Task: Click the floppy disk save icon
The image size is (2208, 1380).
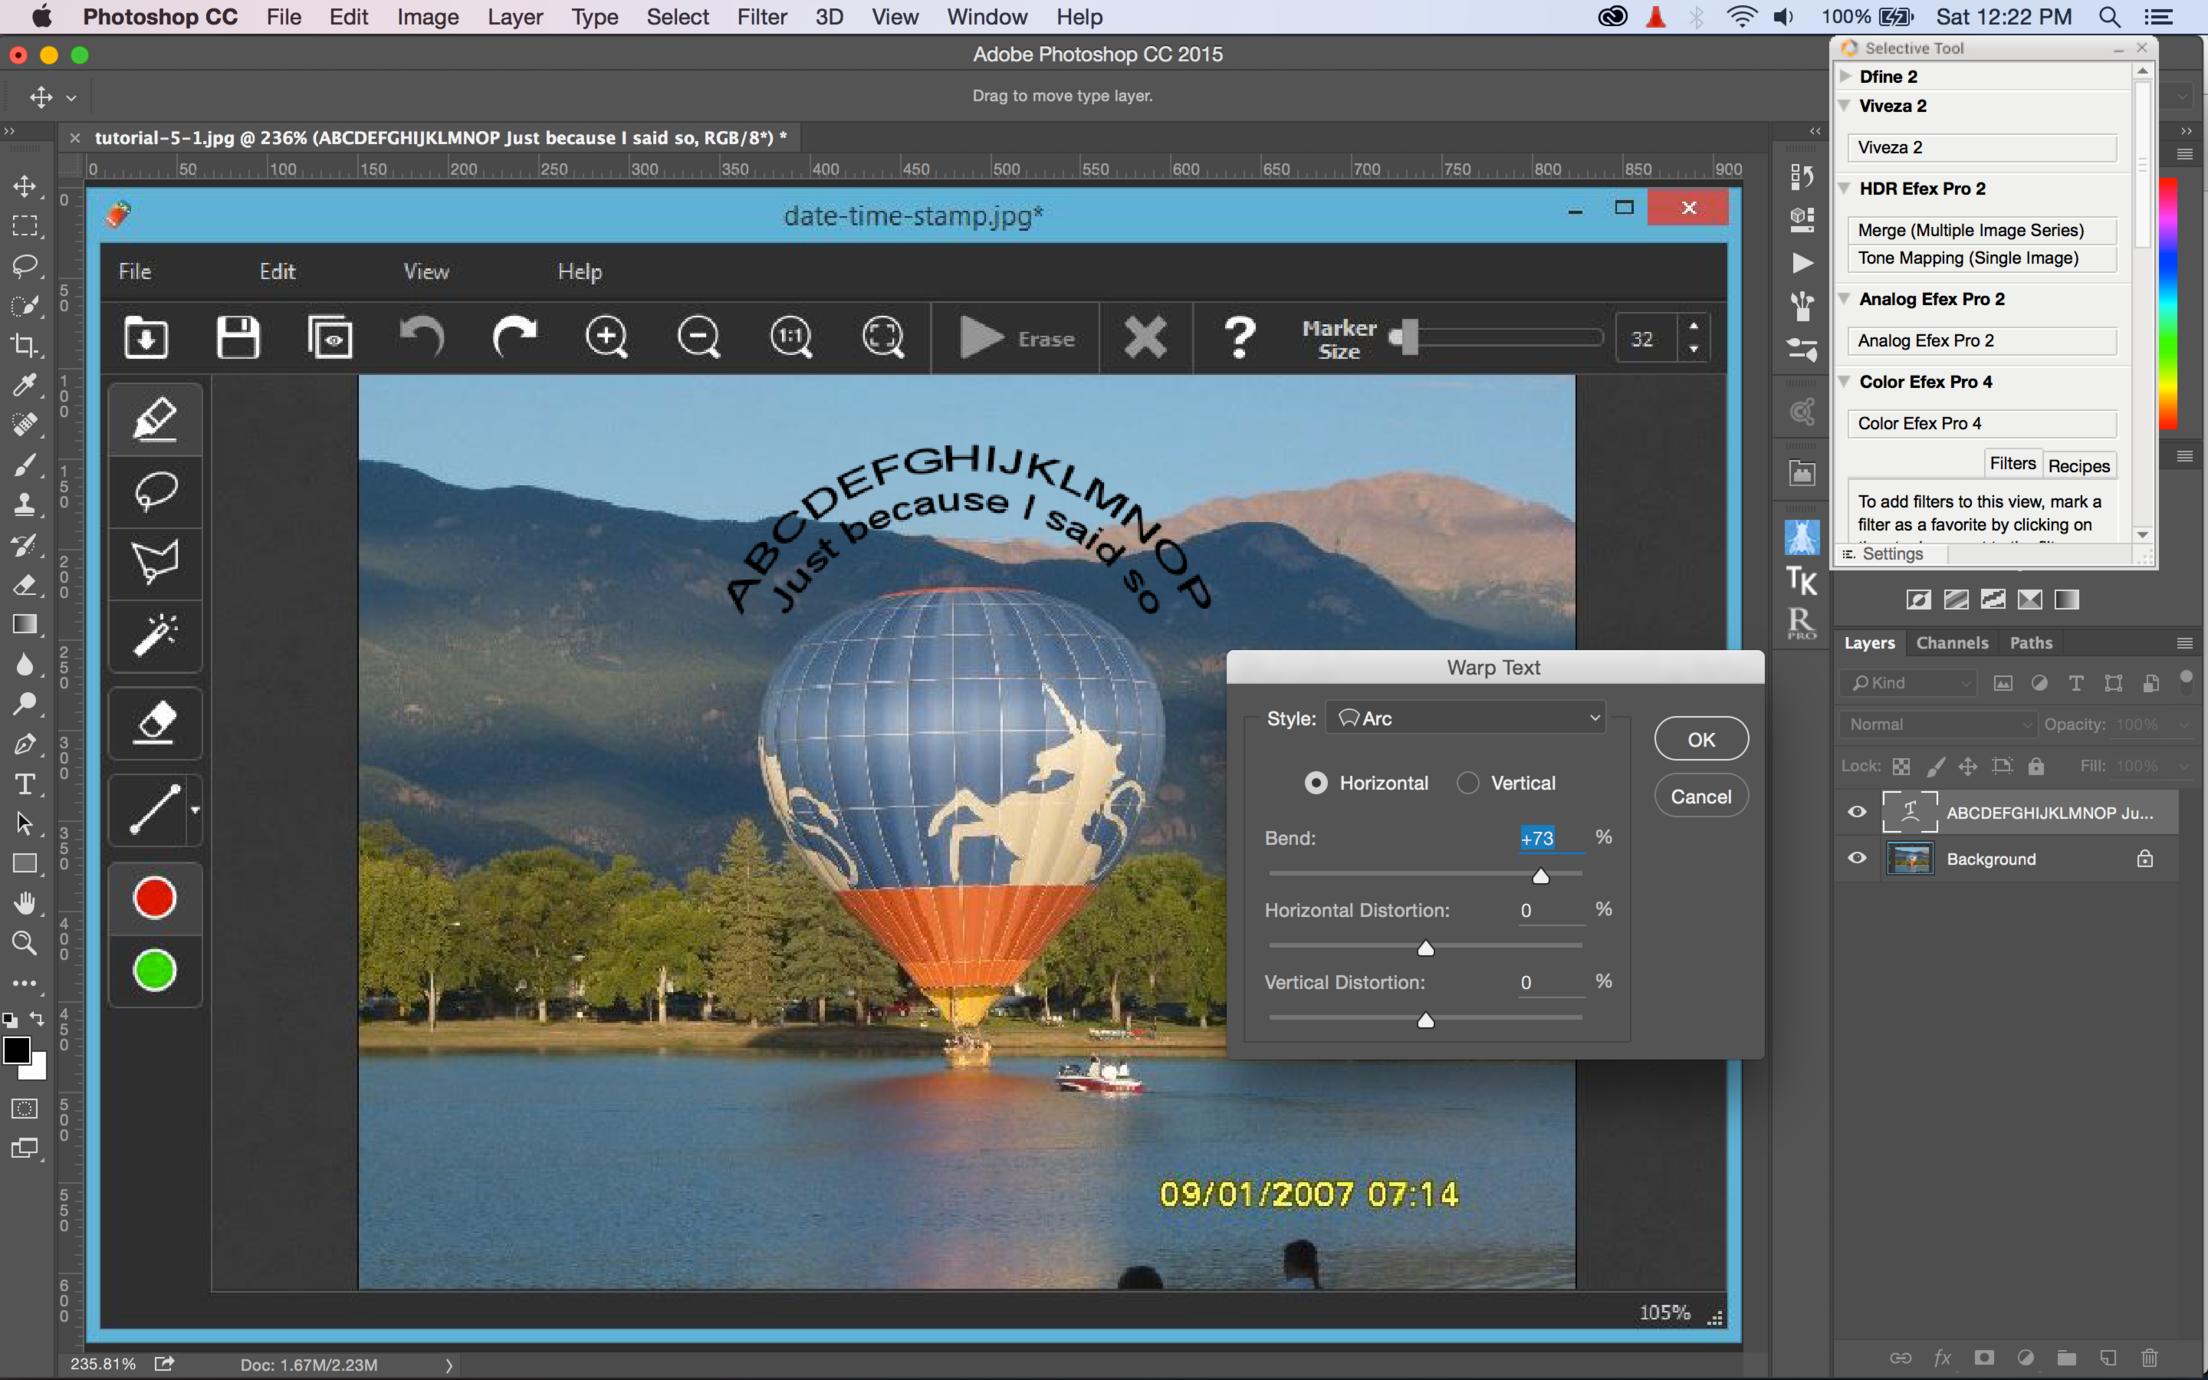Action: (238, 338)
